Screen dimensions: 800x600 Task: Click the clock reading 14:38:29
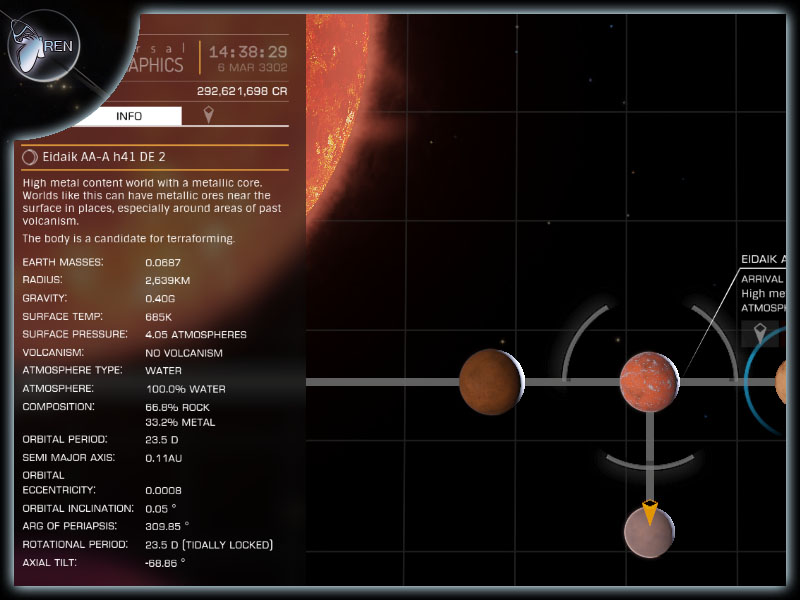(x=248, y=52)
